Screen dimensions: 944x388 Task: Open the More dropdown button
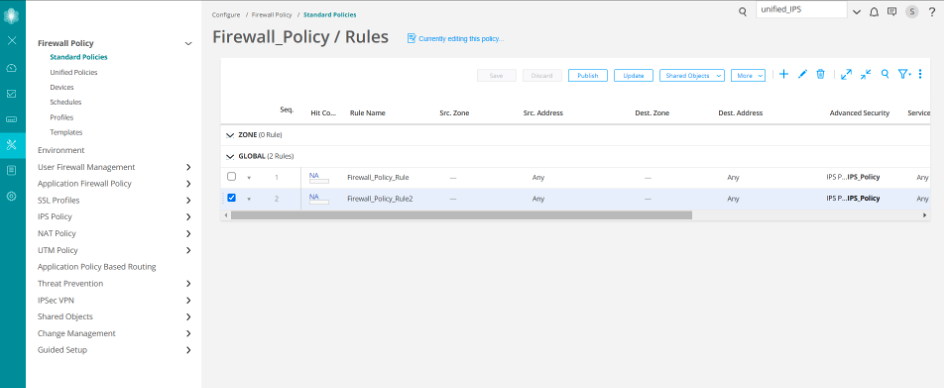coord(748,75)
